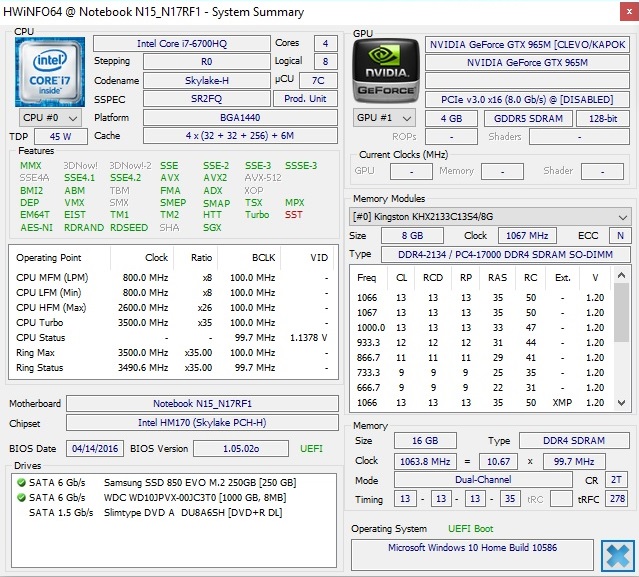Click the 933.3 frequency row in memory table
The height and width of the screenshot is (577, 639).
[481, 343]
